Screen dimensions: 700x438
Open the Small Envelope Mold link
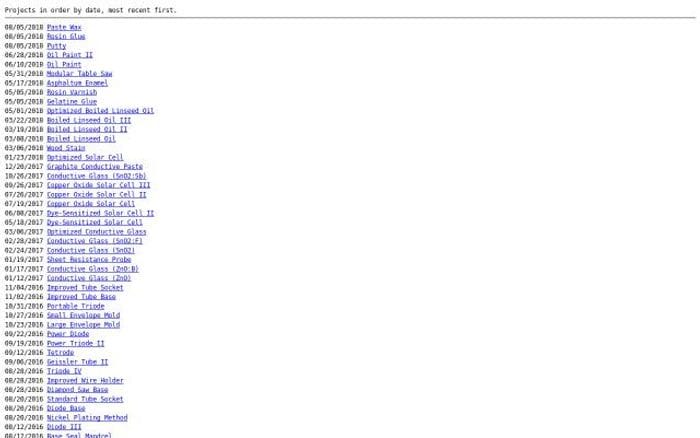[83, 315]
